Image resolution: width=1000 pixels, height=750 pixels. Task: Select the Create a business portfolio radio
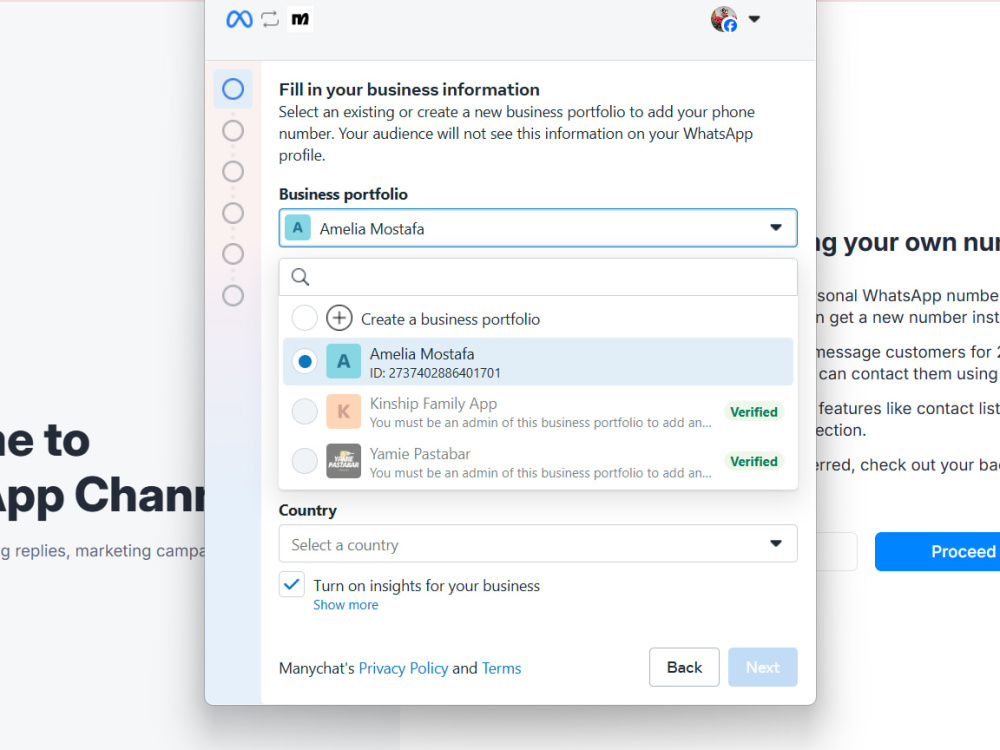(304, 318)
